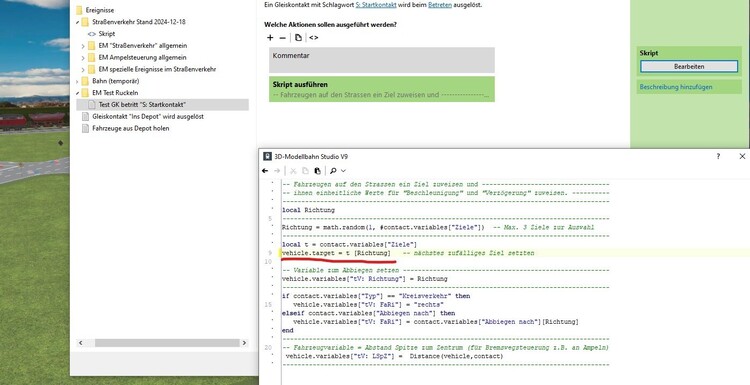Click the greyed-out forward arrow in script editor
This screenshot has width=750, height=385.
click(x=276, y=171)
